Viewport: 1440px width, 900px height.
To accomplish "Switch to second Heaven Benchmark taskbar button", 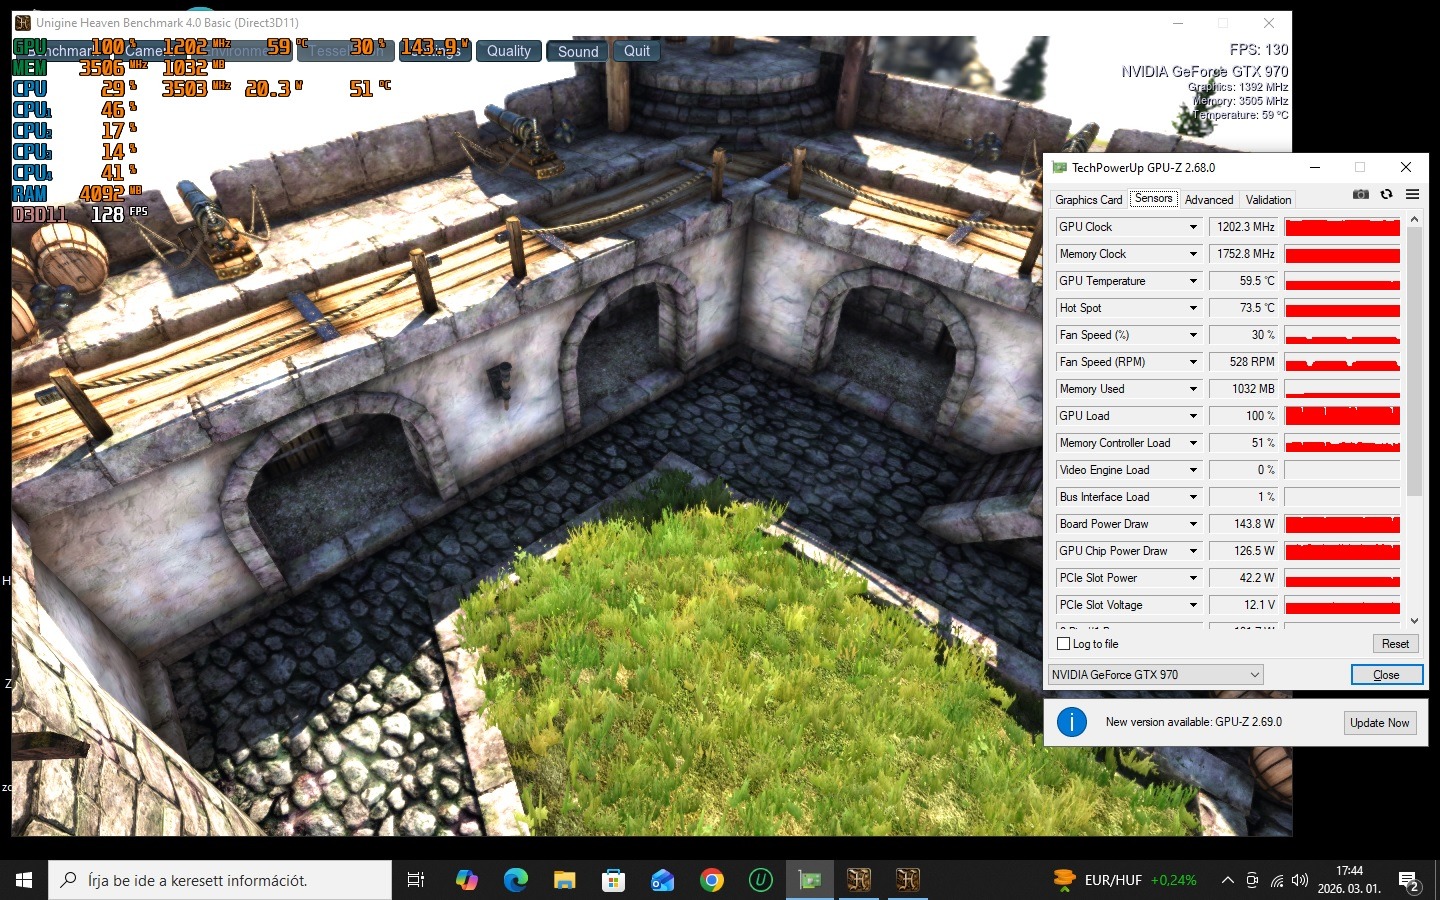I will pos(907,880).
